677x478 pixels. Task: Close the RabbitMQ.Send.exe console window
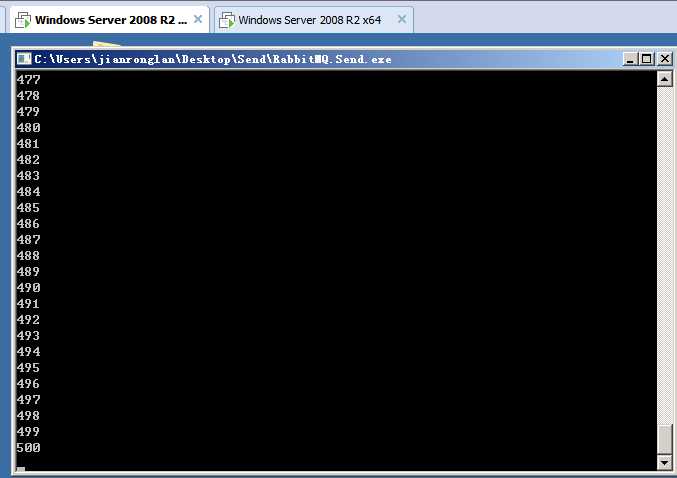[x=664, y=59]
